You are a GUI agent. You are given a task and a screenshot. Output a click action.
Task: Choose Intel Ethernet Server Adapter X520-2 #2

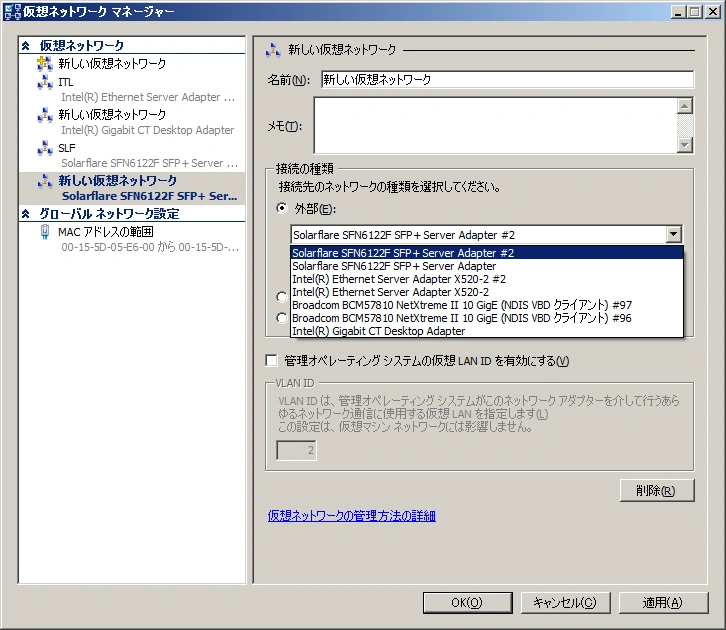pos(487,279)
